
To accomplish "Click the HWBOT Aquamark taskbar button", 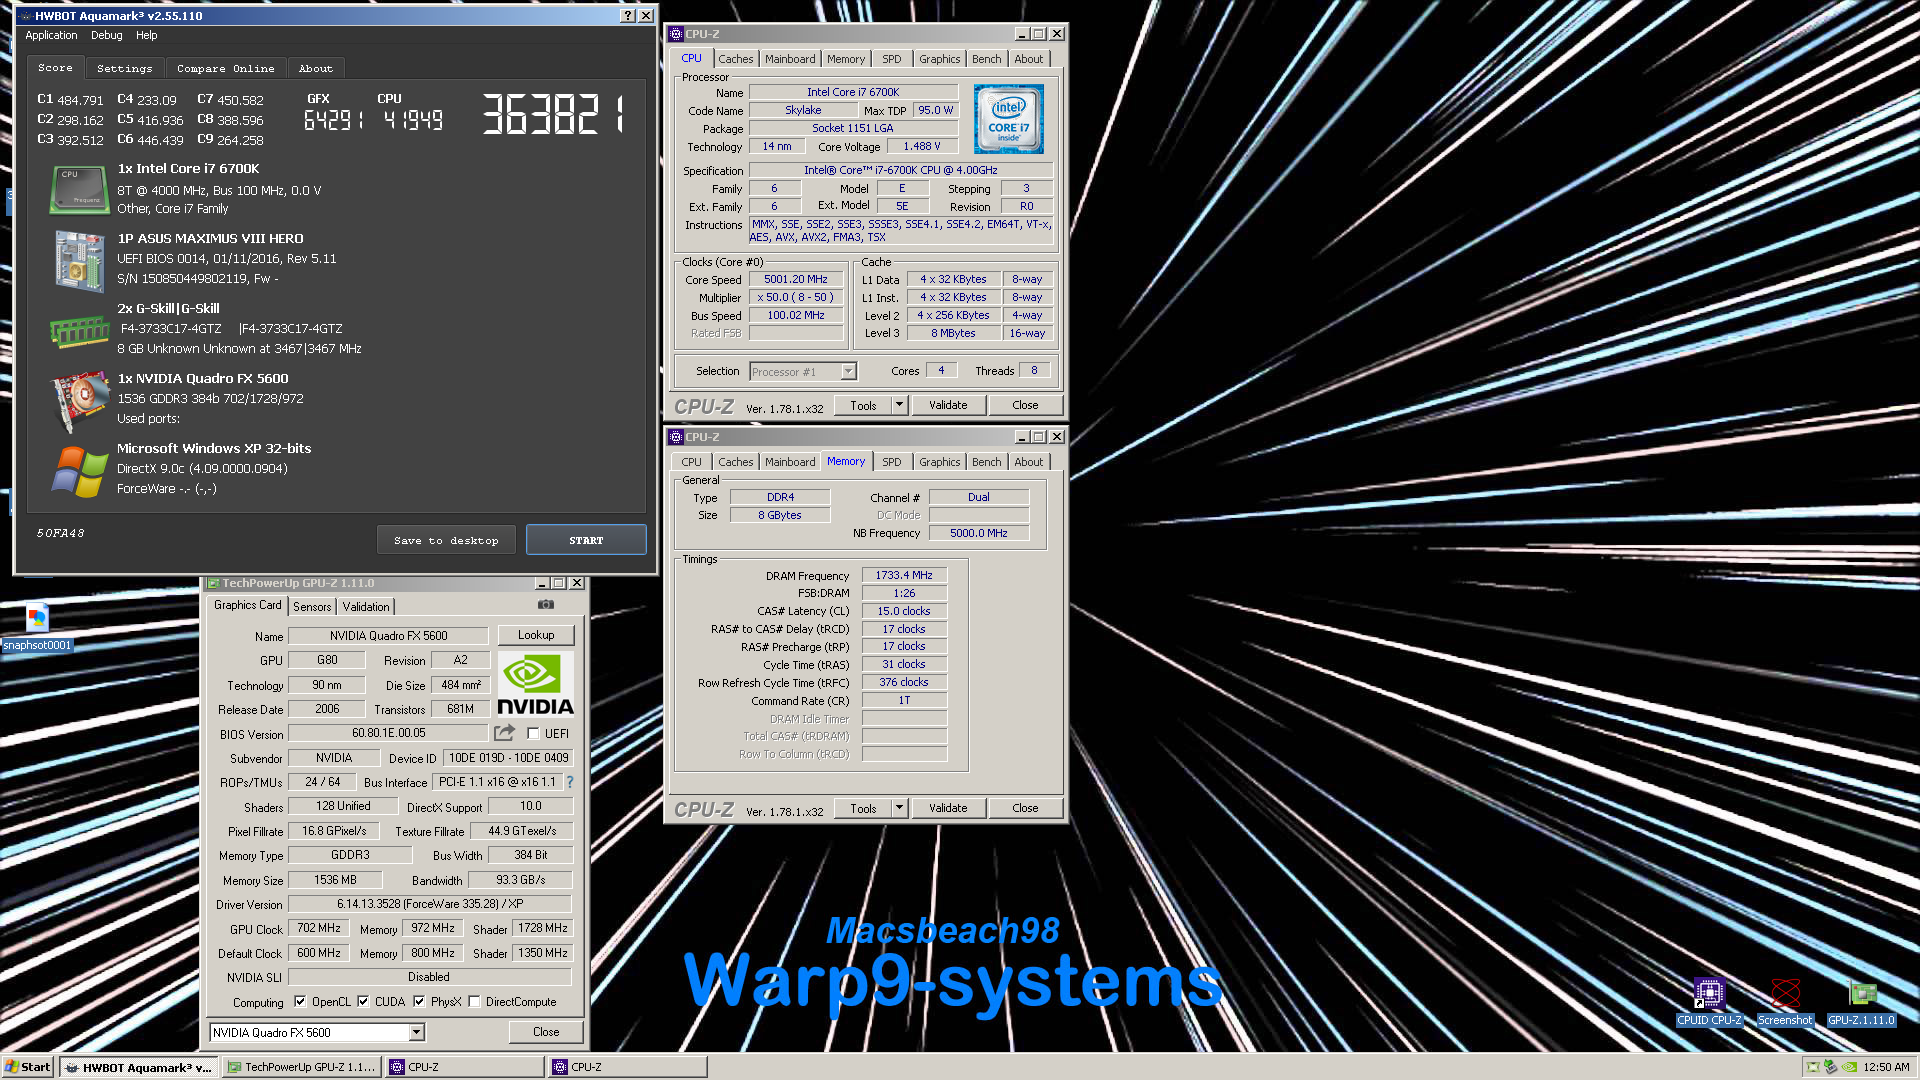I will coord(138,1067).
